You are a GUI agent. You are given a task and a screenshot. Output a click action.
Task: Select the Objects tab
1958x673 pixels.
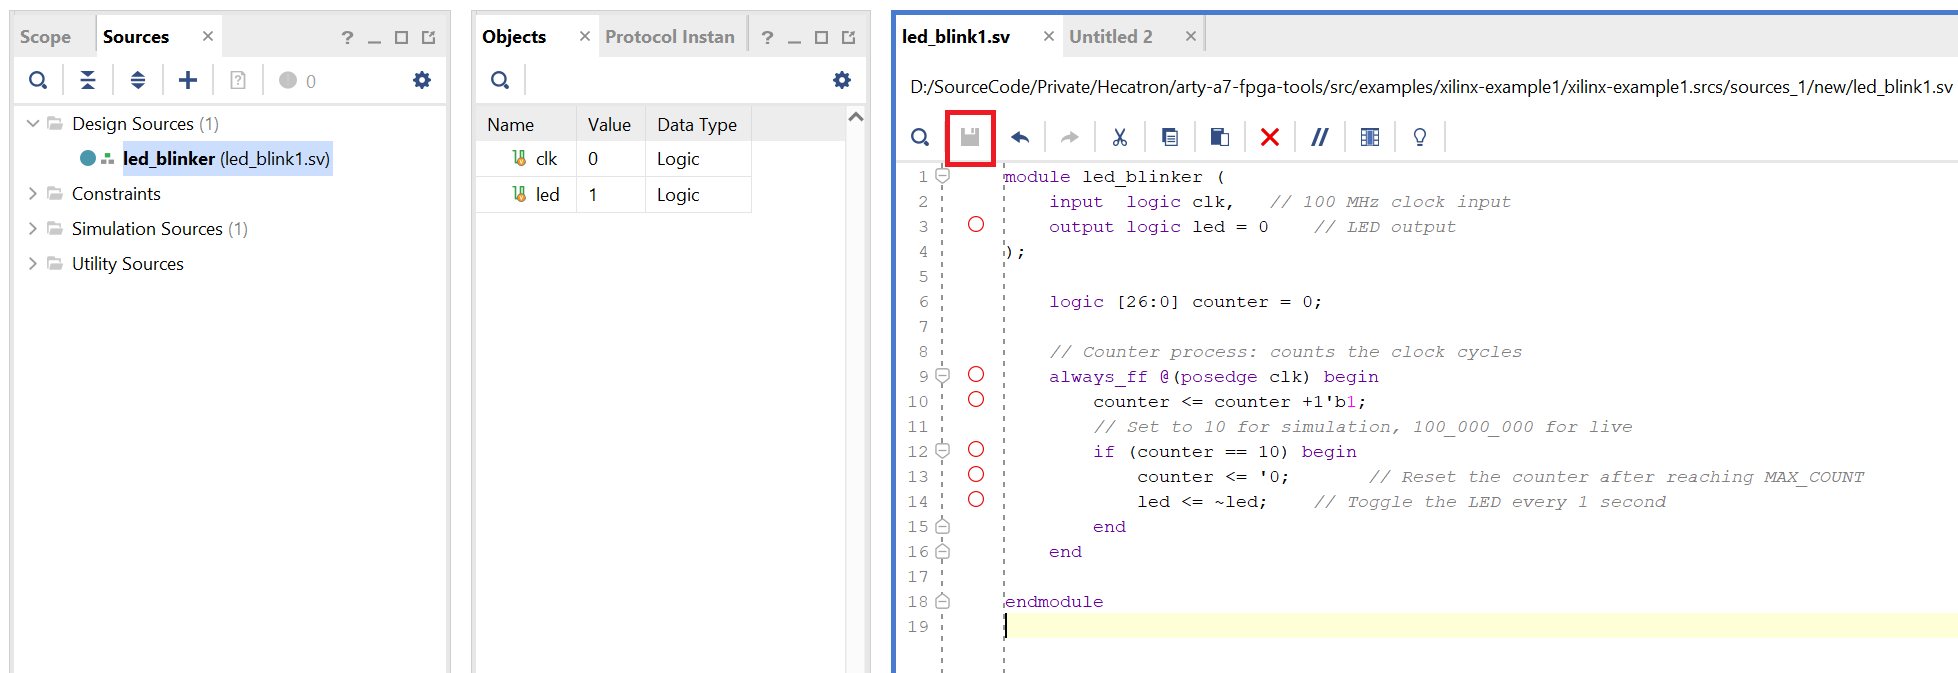click(x=514, y=37)
